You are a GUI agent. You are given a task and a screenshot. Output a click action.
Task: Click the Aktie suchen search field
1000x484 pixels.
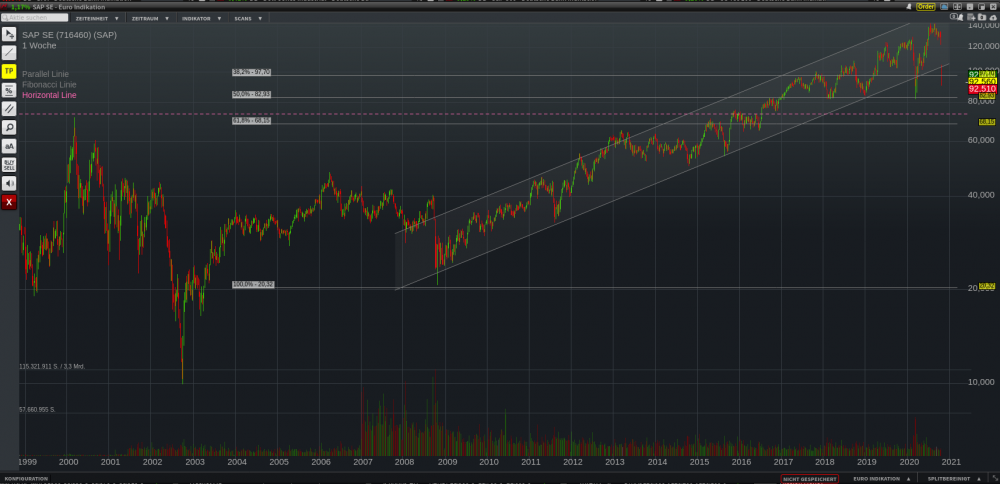(x=36, y=18)
